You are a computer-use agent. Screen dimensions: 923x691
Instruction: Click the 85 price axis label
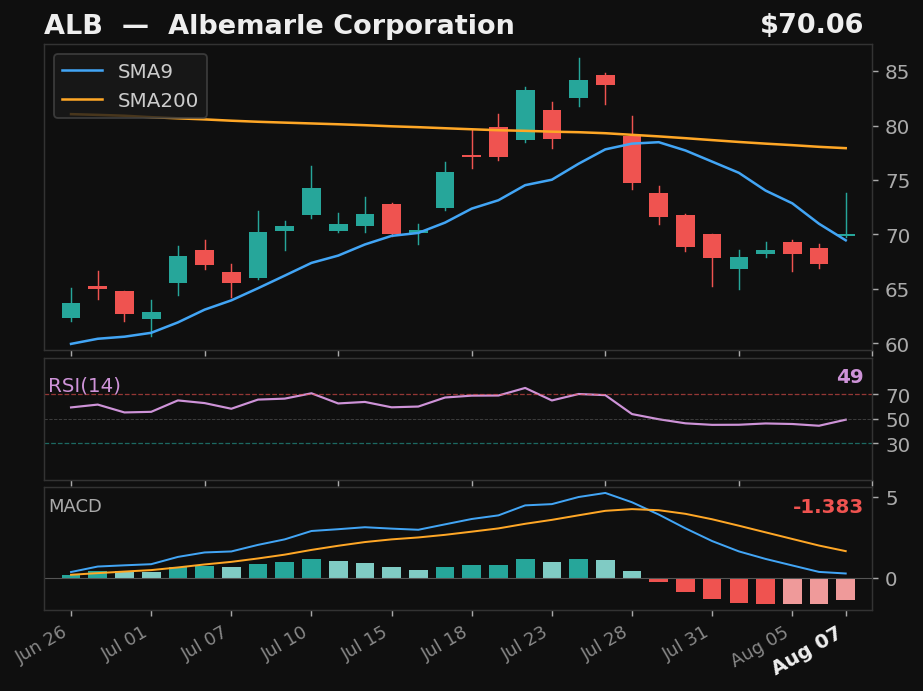tap(897, 72)
